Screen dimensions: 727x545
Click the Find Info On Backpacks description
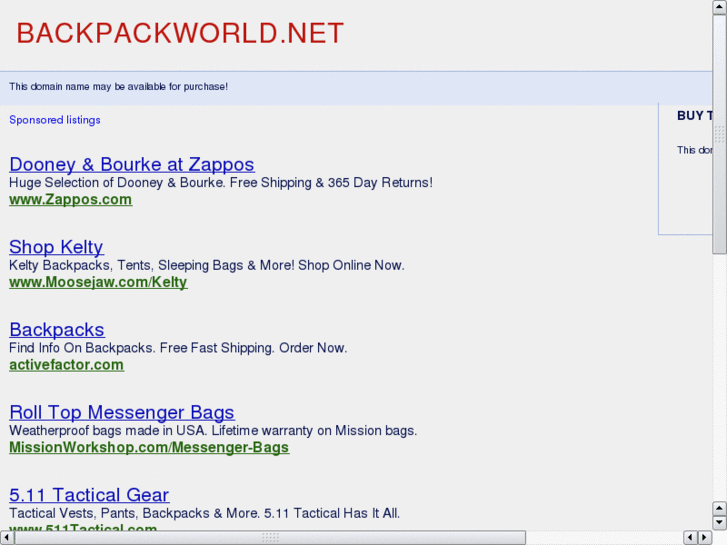pyautogui.click(x=178, y=347)
